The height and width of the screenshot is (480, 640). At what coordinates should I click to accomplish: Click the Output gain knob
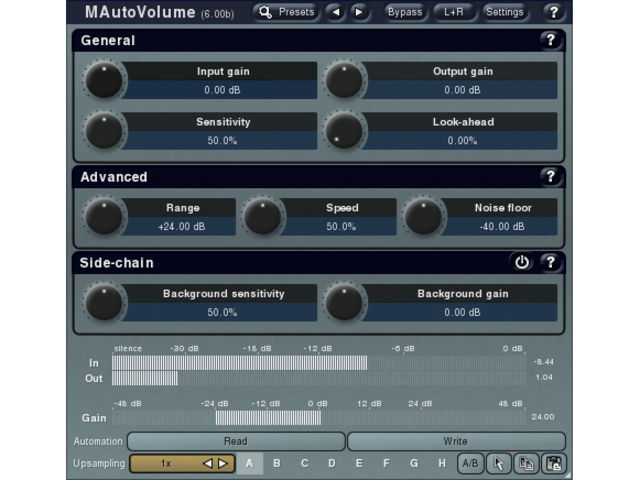click(x=344, y=80)
